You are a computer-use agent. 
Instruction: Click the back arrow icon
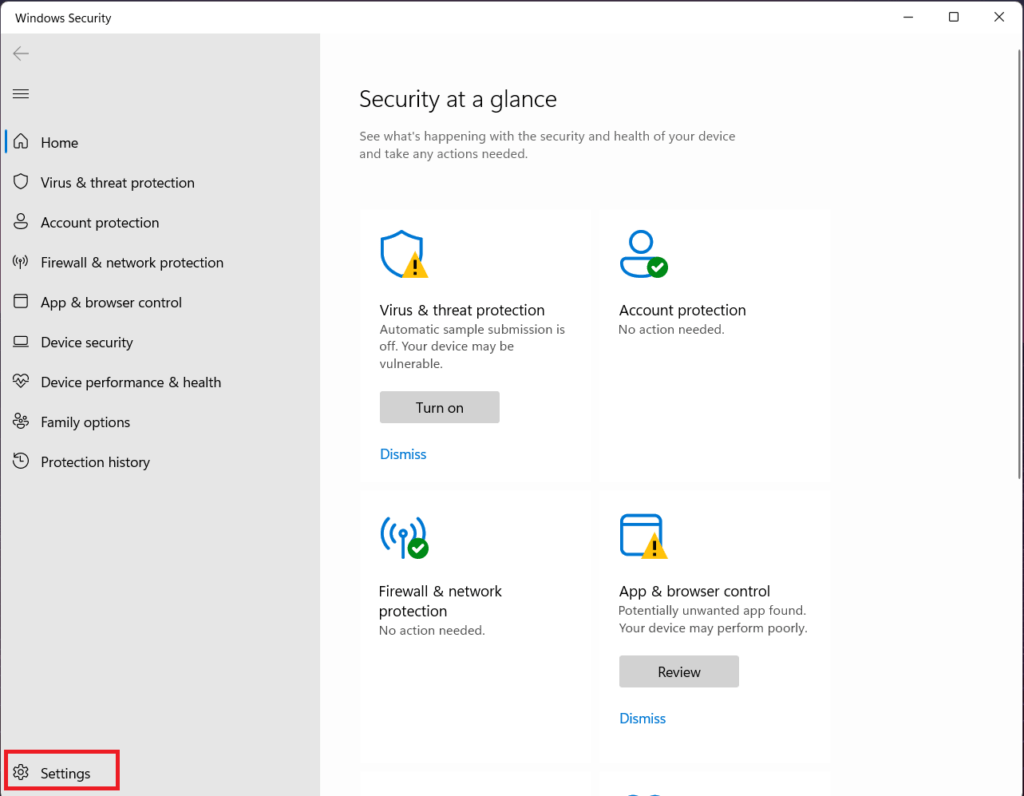(21, 54)
